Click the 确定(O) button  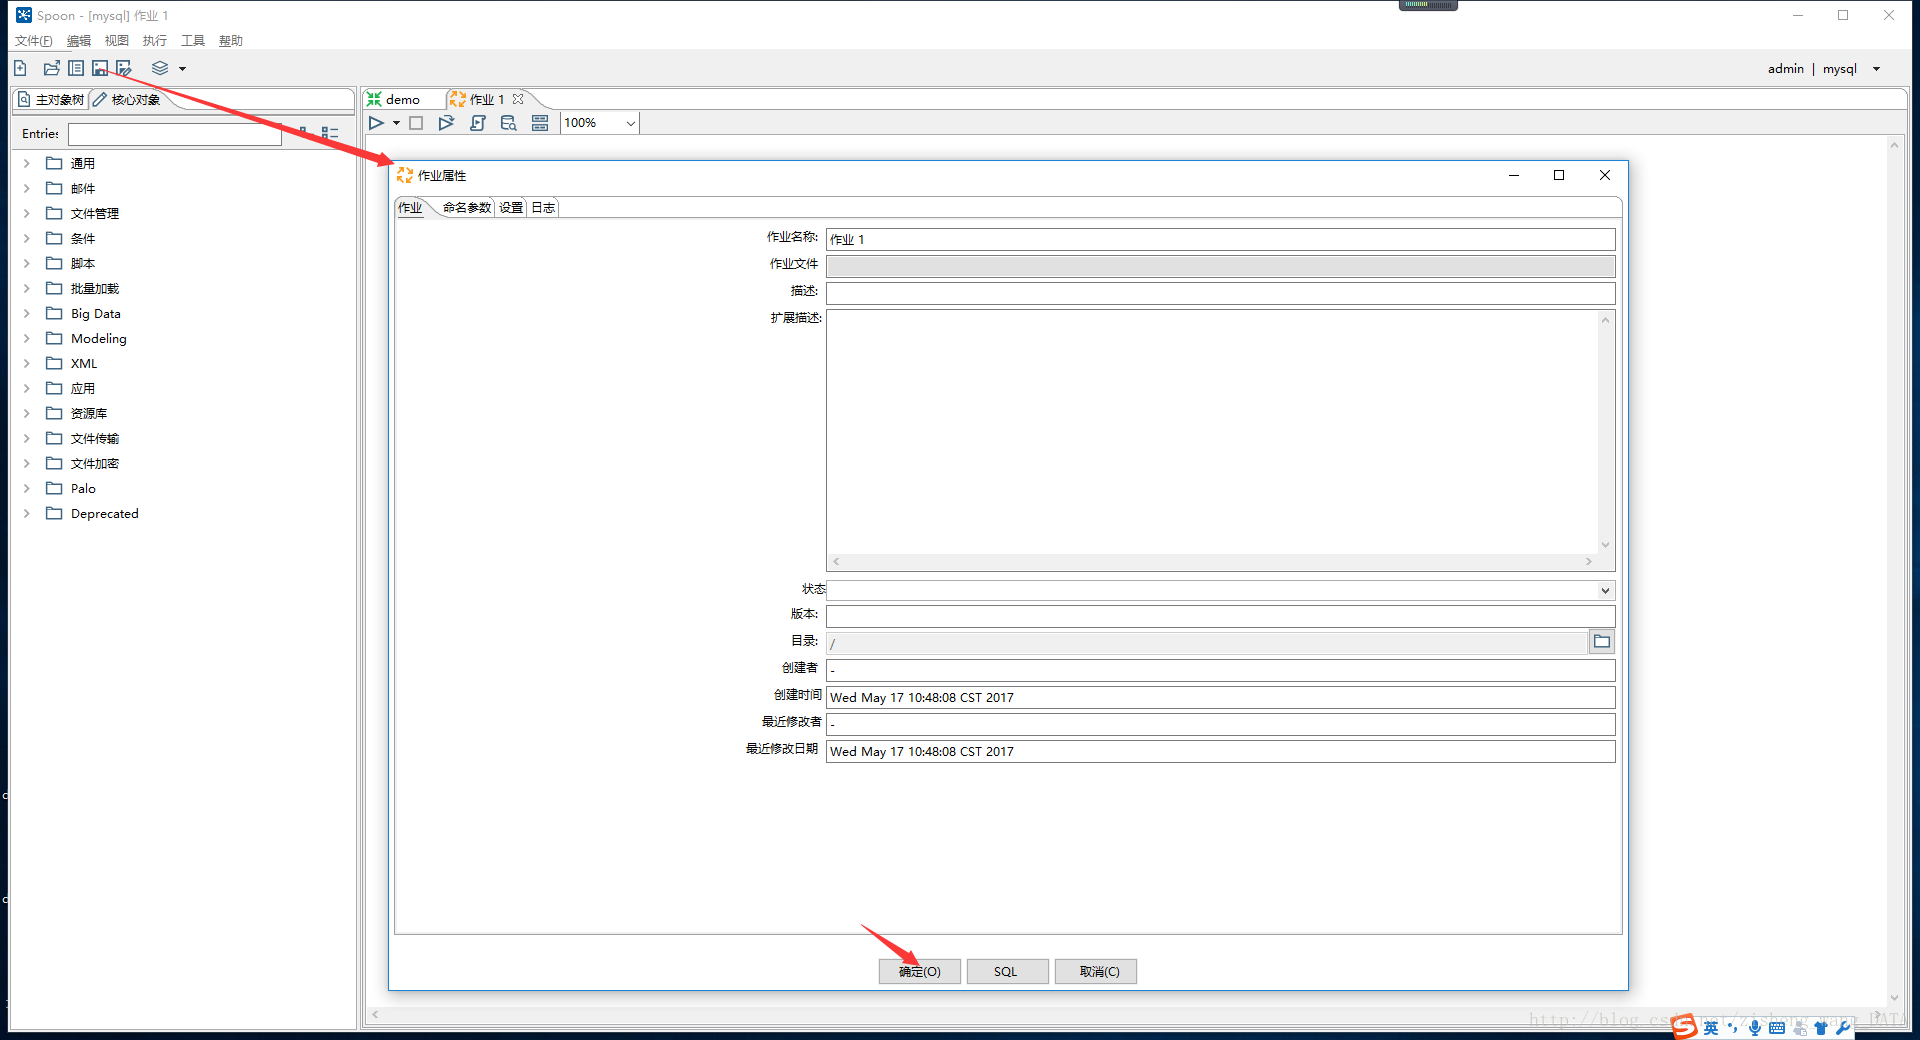coord(920,972)
